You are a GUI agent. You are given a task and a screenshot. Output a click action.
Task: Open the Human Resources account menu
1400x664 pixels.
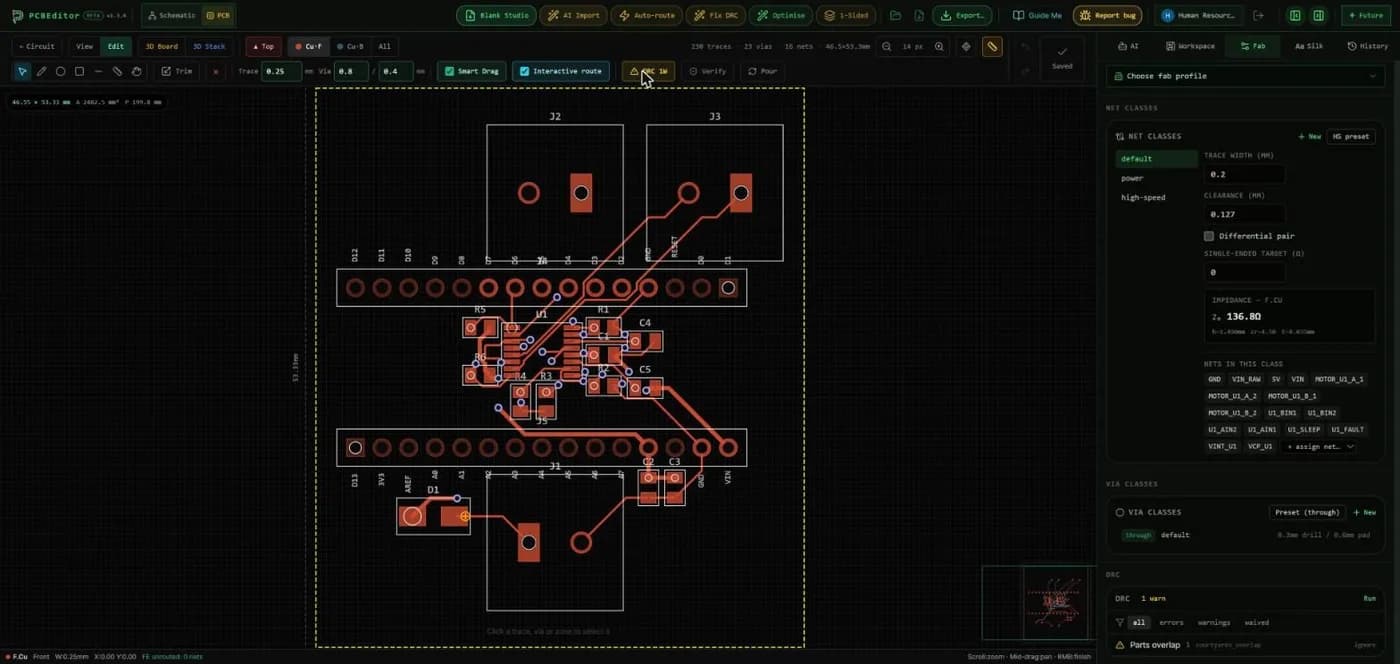pos(1200,16)
